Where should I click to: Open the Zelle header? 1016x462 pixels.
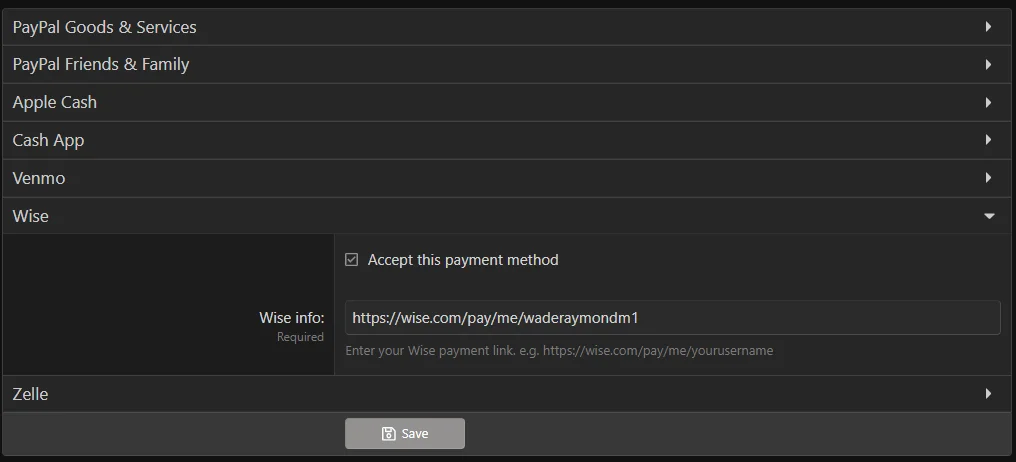pos(508,394)
